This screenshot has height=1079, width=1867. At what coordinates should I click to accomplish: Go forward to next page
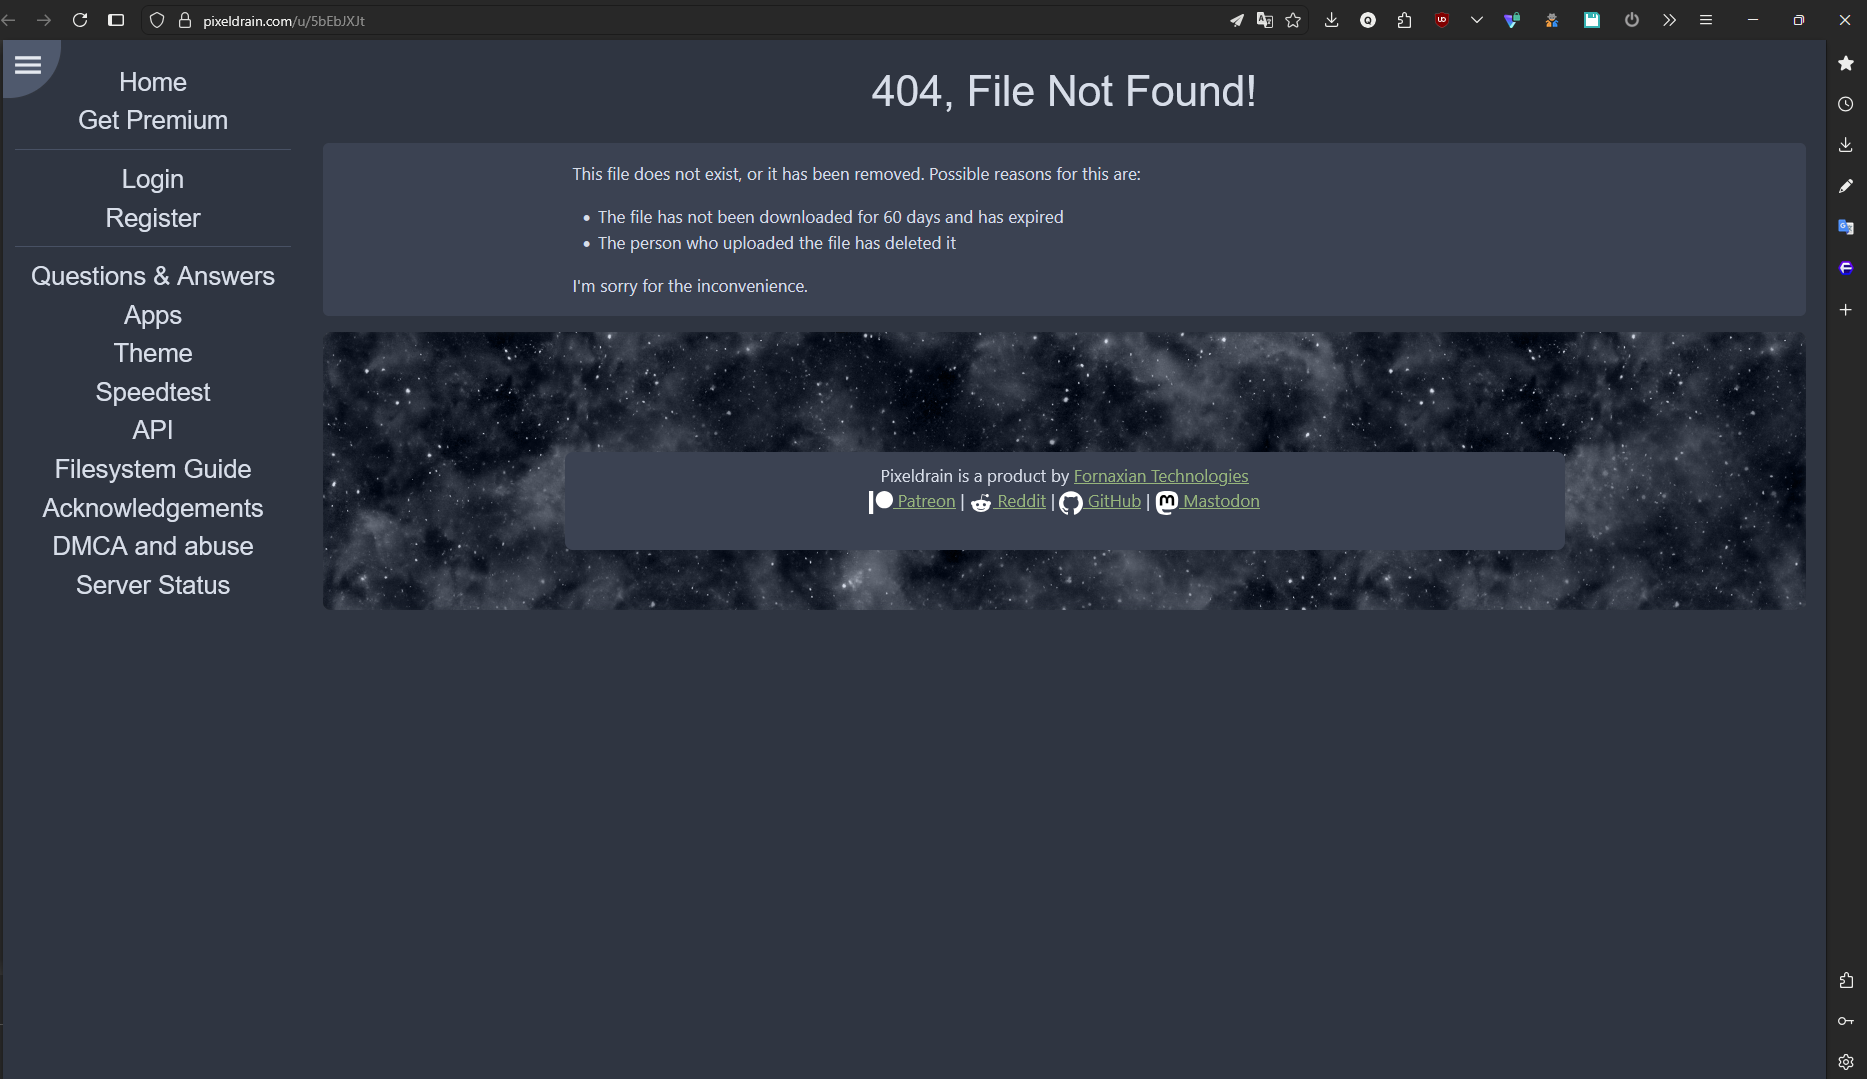pos(44,20)
